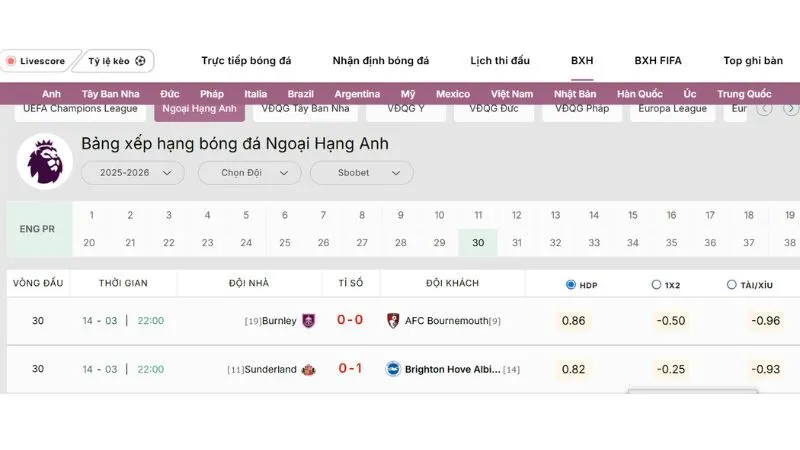Viewport: 800px width, 450px height.
Task: Open the Trực tiếp bóng đá menu
Action: [x=246, y=61]
